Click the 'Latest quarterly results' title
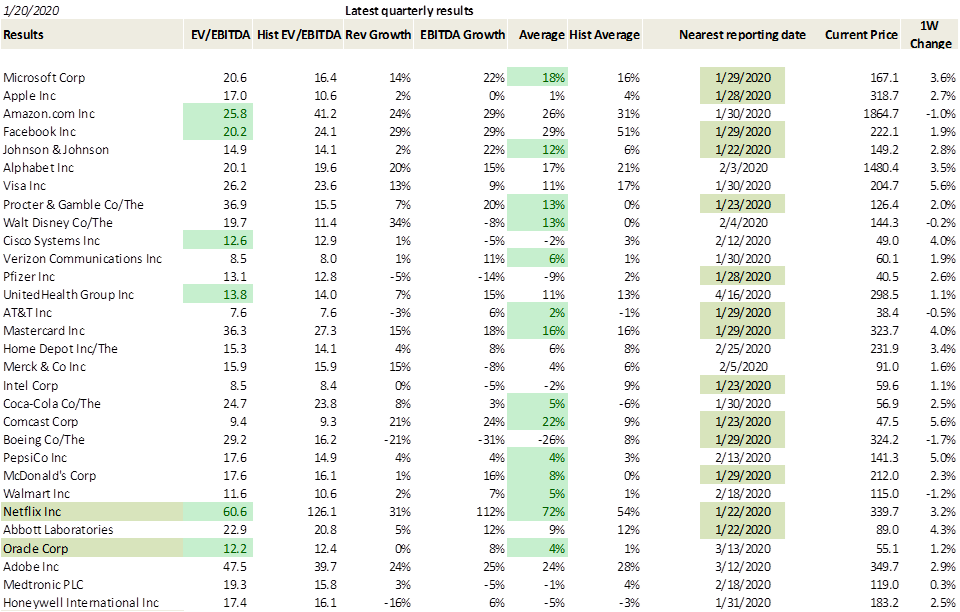This screenshot has width=960, height=612. pos(409,10)
